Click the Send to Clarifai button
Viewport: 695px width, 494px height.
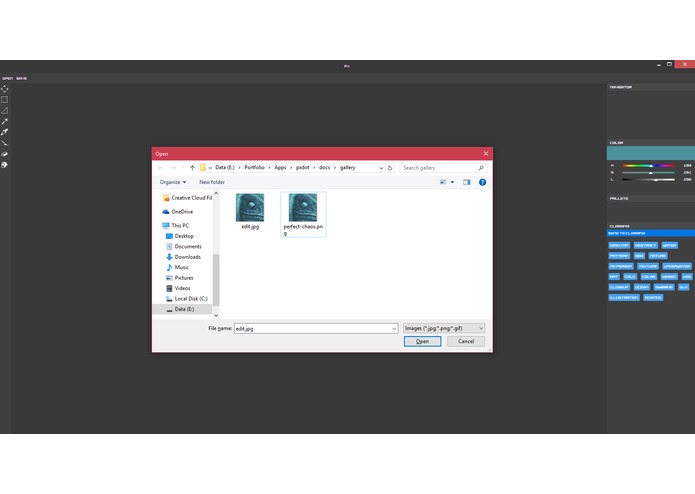click(x=651, y=233)
